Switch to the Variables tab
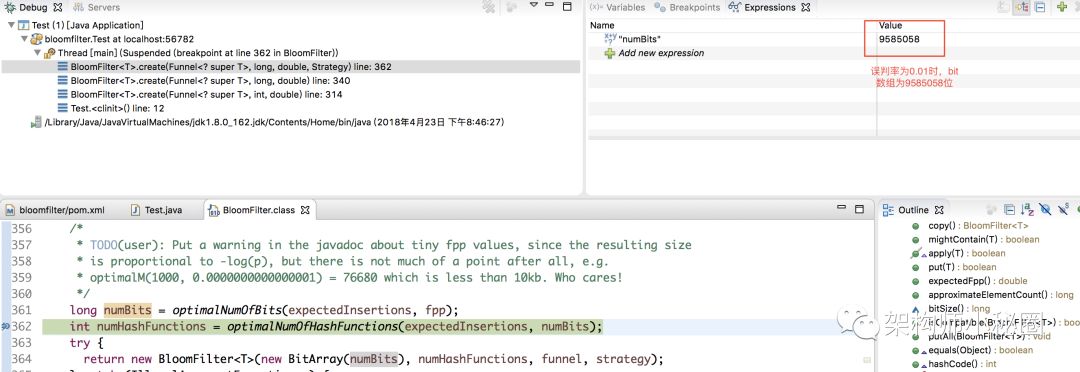The width and height of the screenshot is (1080, 372). [x=617, y=8]
